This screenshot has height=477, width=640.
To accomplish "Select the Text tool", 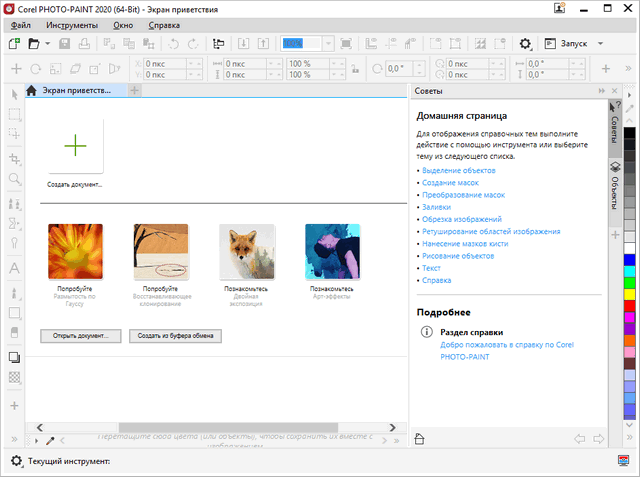I will click(x=14, y=268).
